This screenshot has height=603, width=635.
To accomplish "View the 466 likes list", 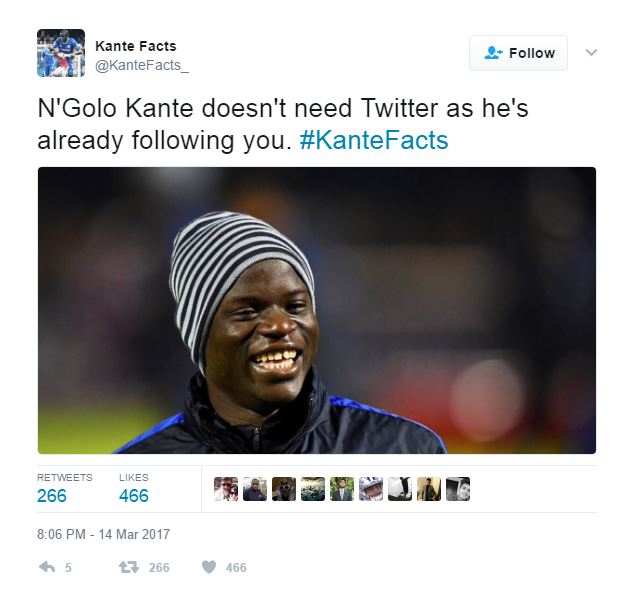I will click(x=134, y=489).
